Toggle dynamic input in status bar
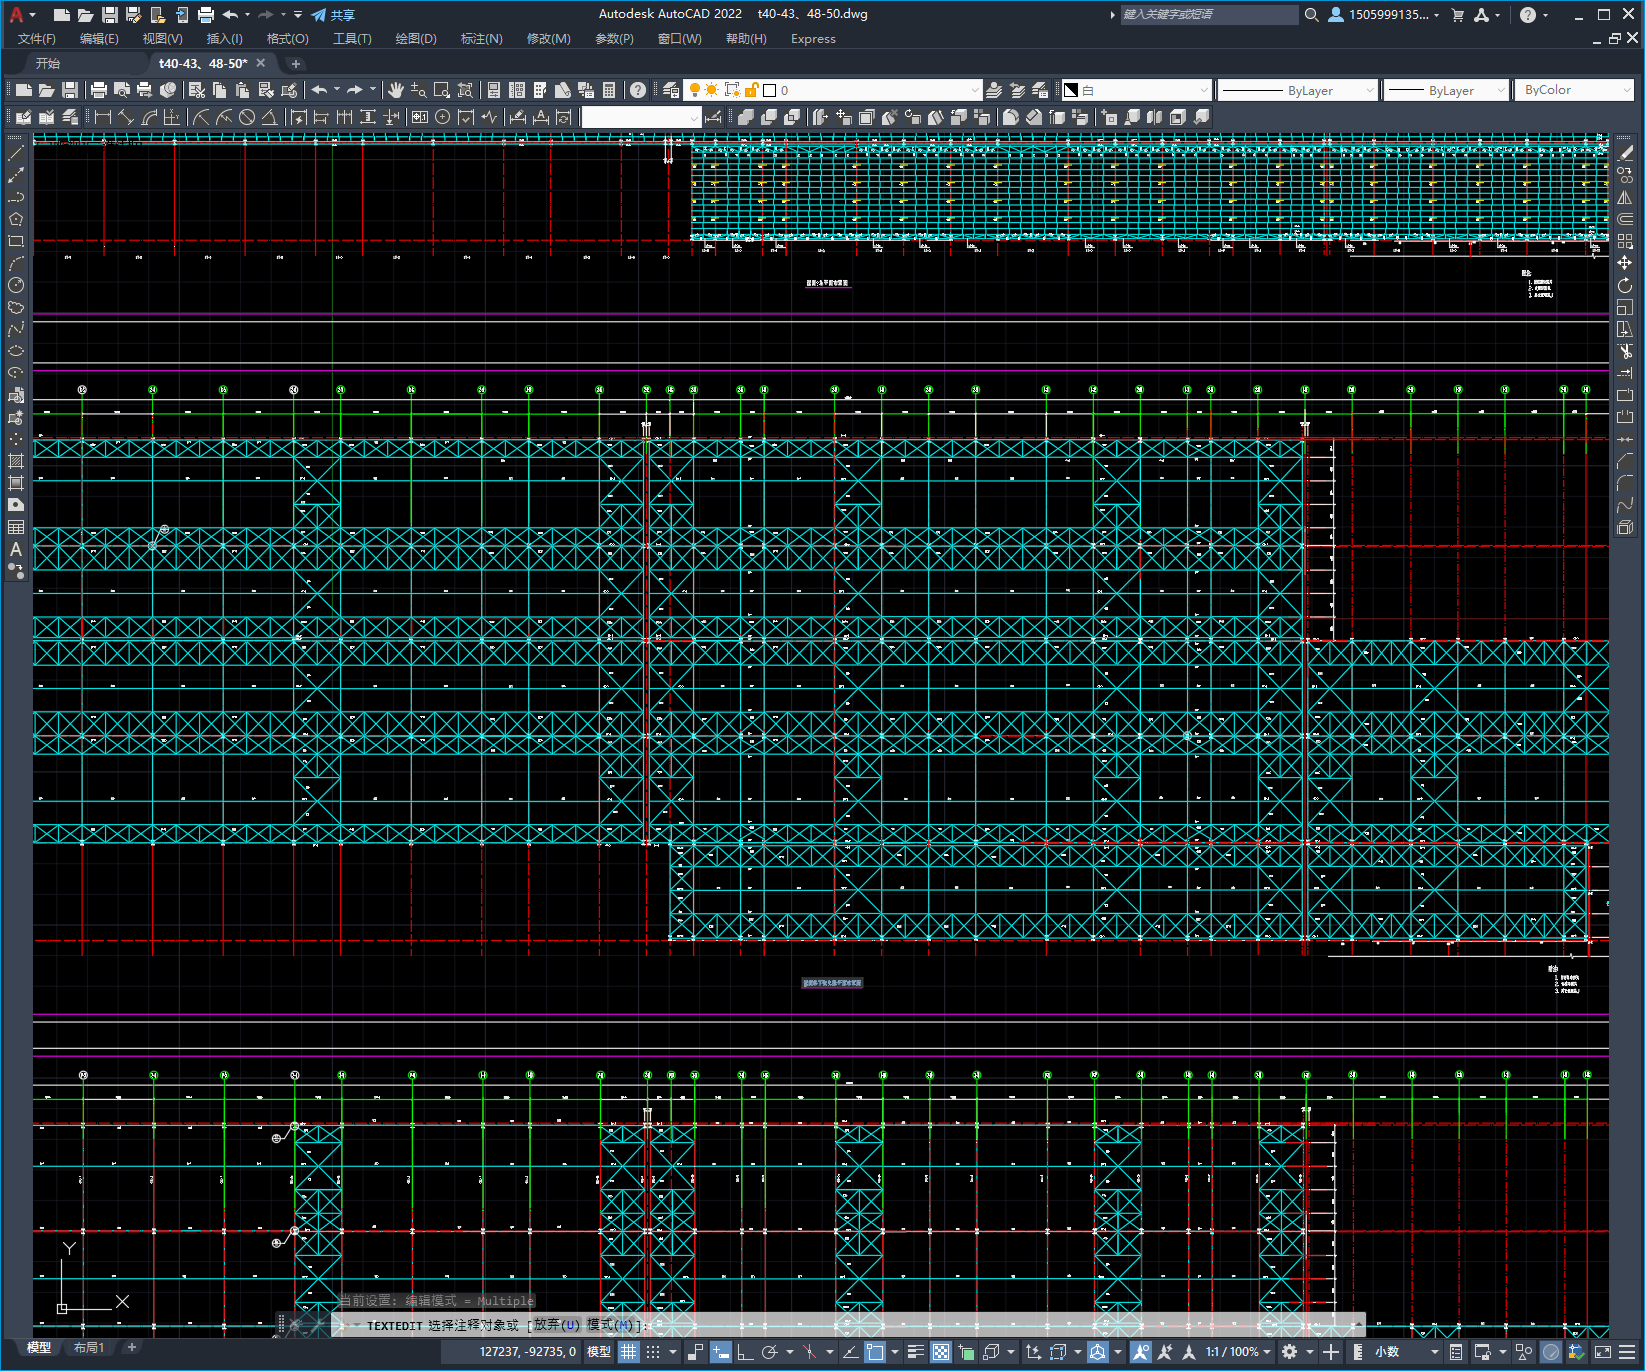Viewport: 1645px width, 1371px height. pos(720,1352)
